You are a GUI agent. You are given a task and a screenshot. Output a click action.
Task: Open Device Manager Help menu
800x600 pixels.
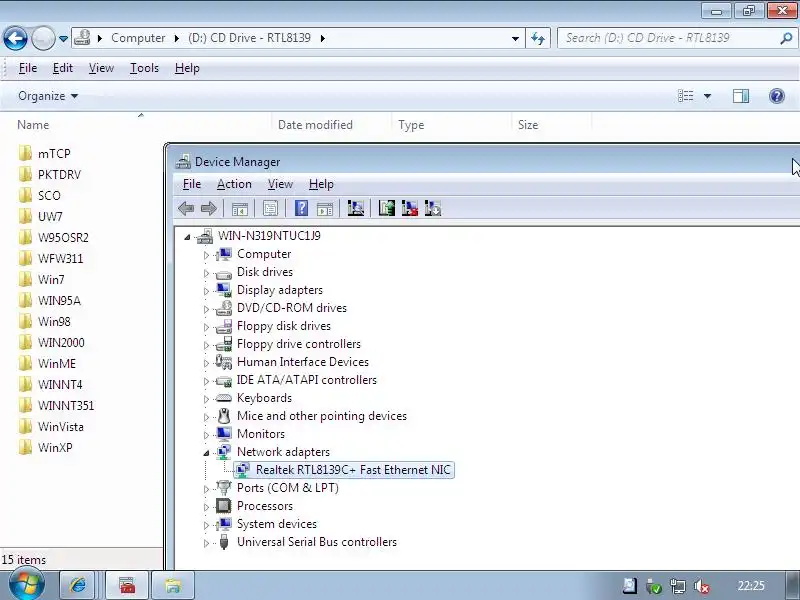tap(321, 184)
